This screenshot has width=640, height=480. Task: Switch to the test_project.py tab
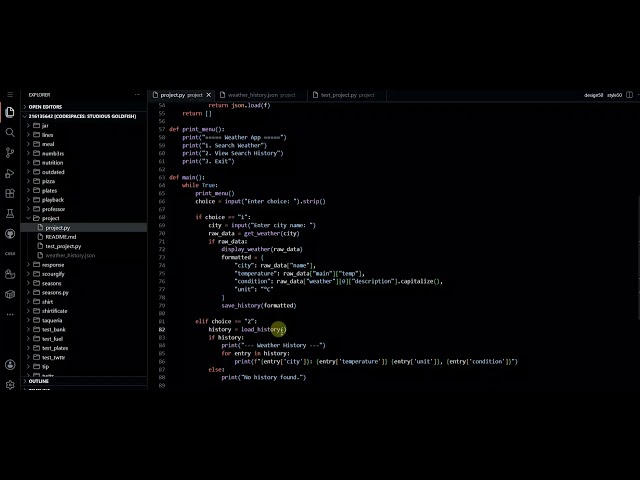pos(347,95)
